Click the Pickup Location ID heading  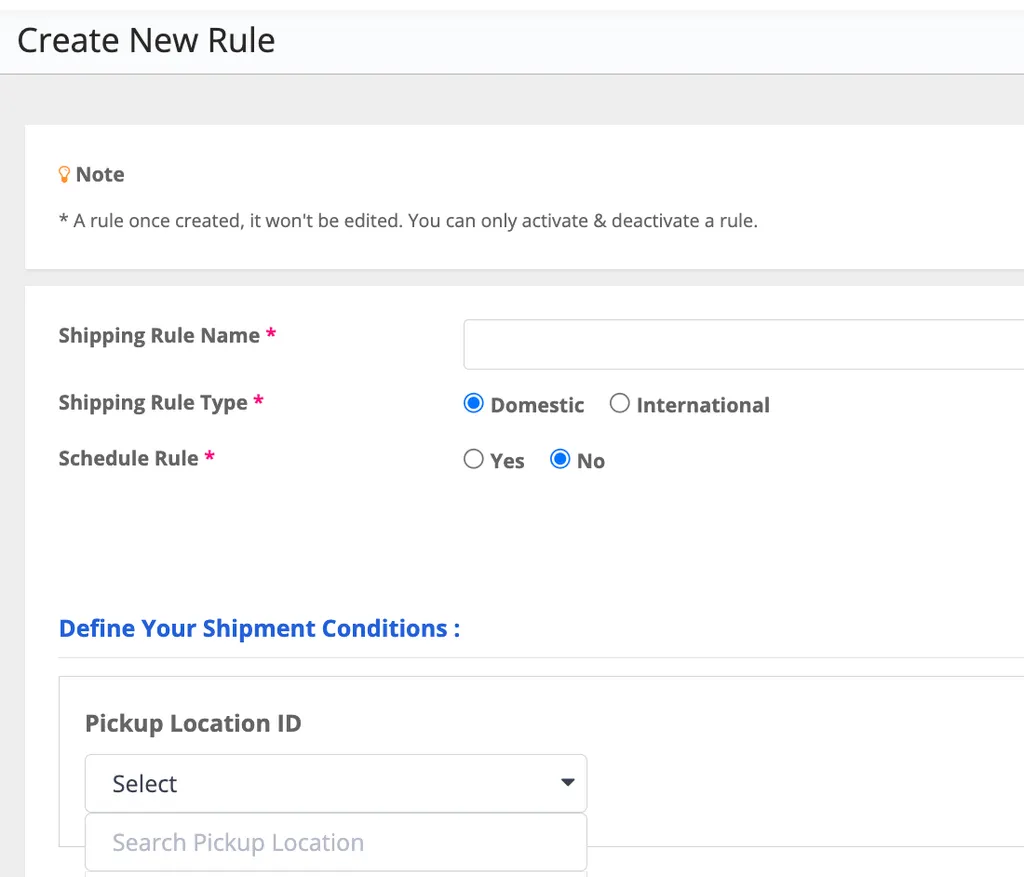193,723
